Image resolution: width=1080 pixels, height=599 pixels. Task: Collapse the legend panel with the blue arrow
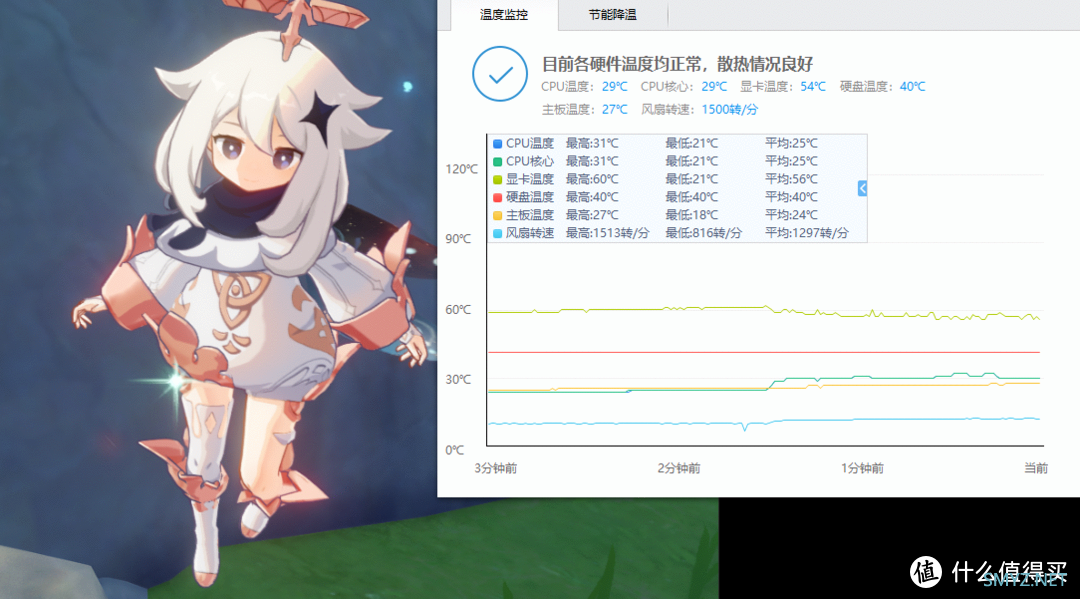862,188
